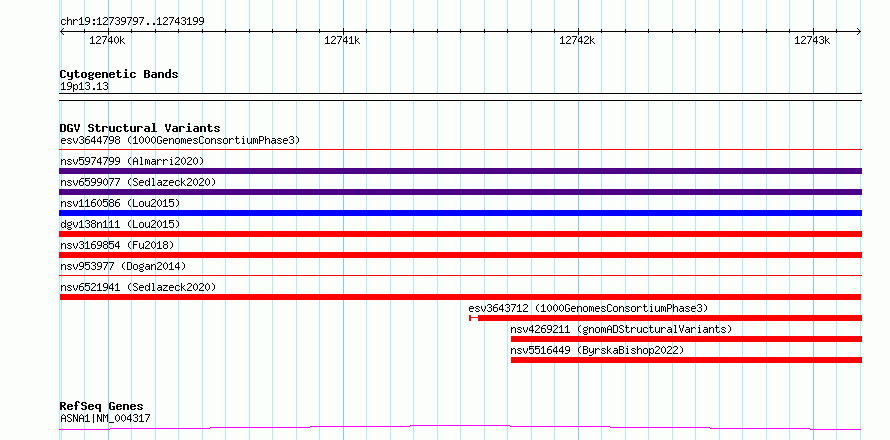Viewport: 890px width, 440px height.
Task: Select the dgv138n111 red variant bar
Action: click(460, 234)
